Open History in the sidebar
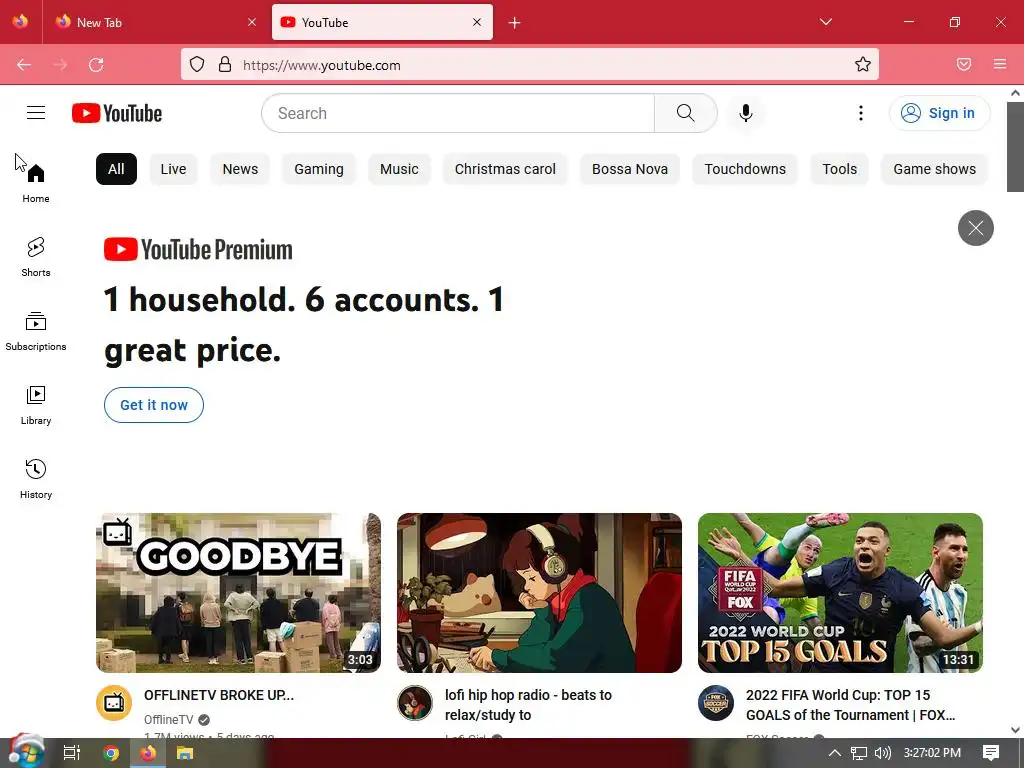 (x=36, y=479)
